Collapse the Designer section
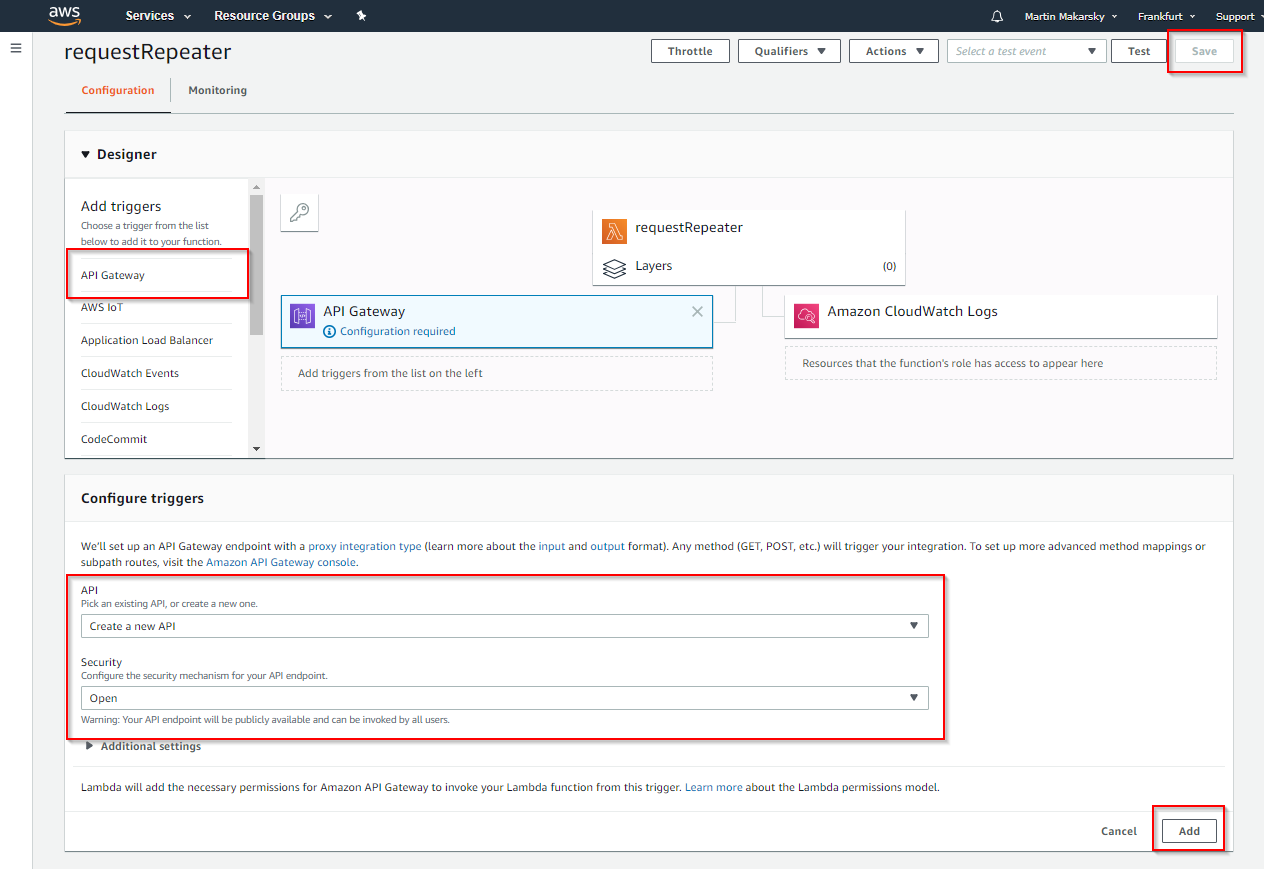 tap(85, 154)
